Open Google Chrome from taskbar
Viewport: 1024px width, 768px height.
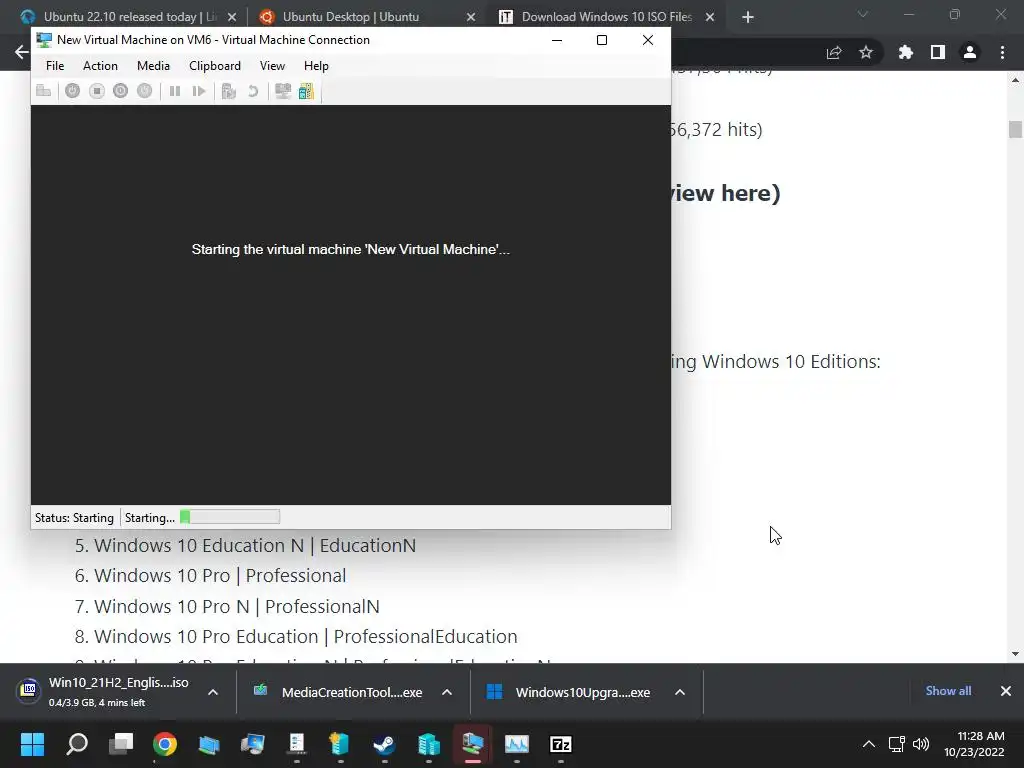click(x=165, y=744)
